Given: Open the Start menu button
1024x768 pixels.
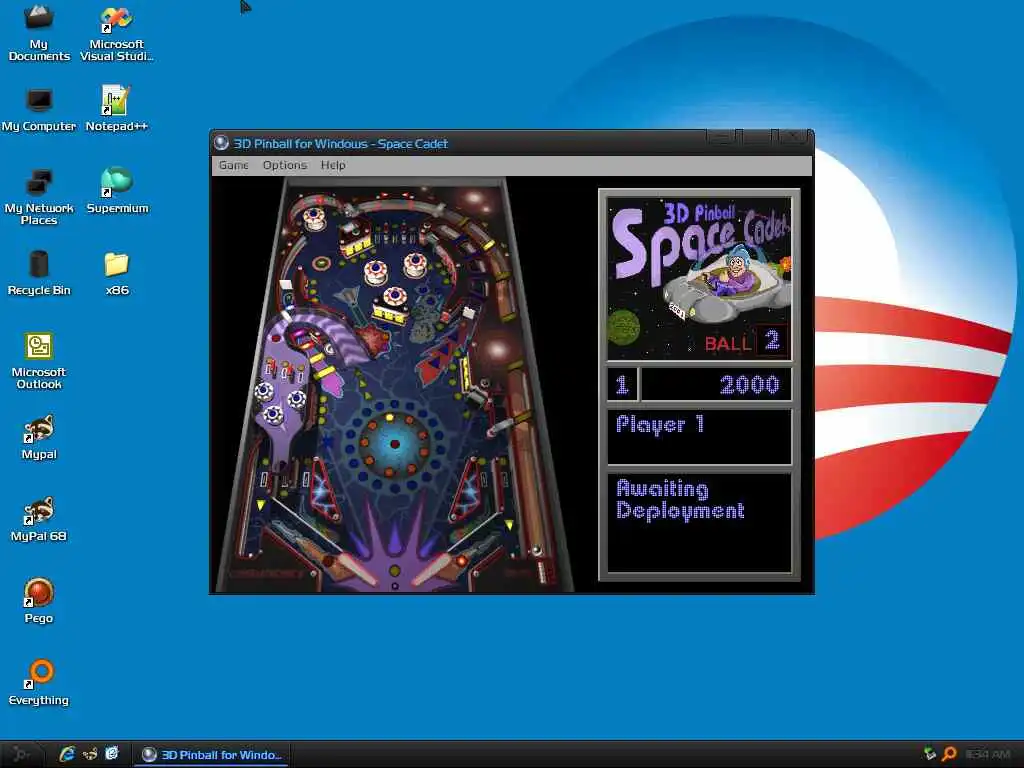Looking at the screenshot, I should 20,754.
